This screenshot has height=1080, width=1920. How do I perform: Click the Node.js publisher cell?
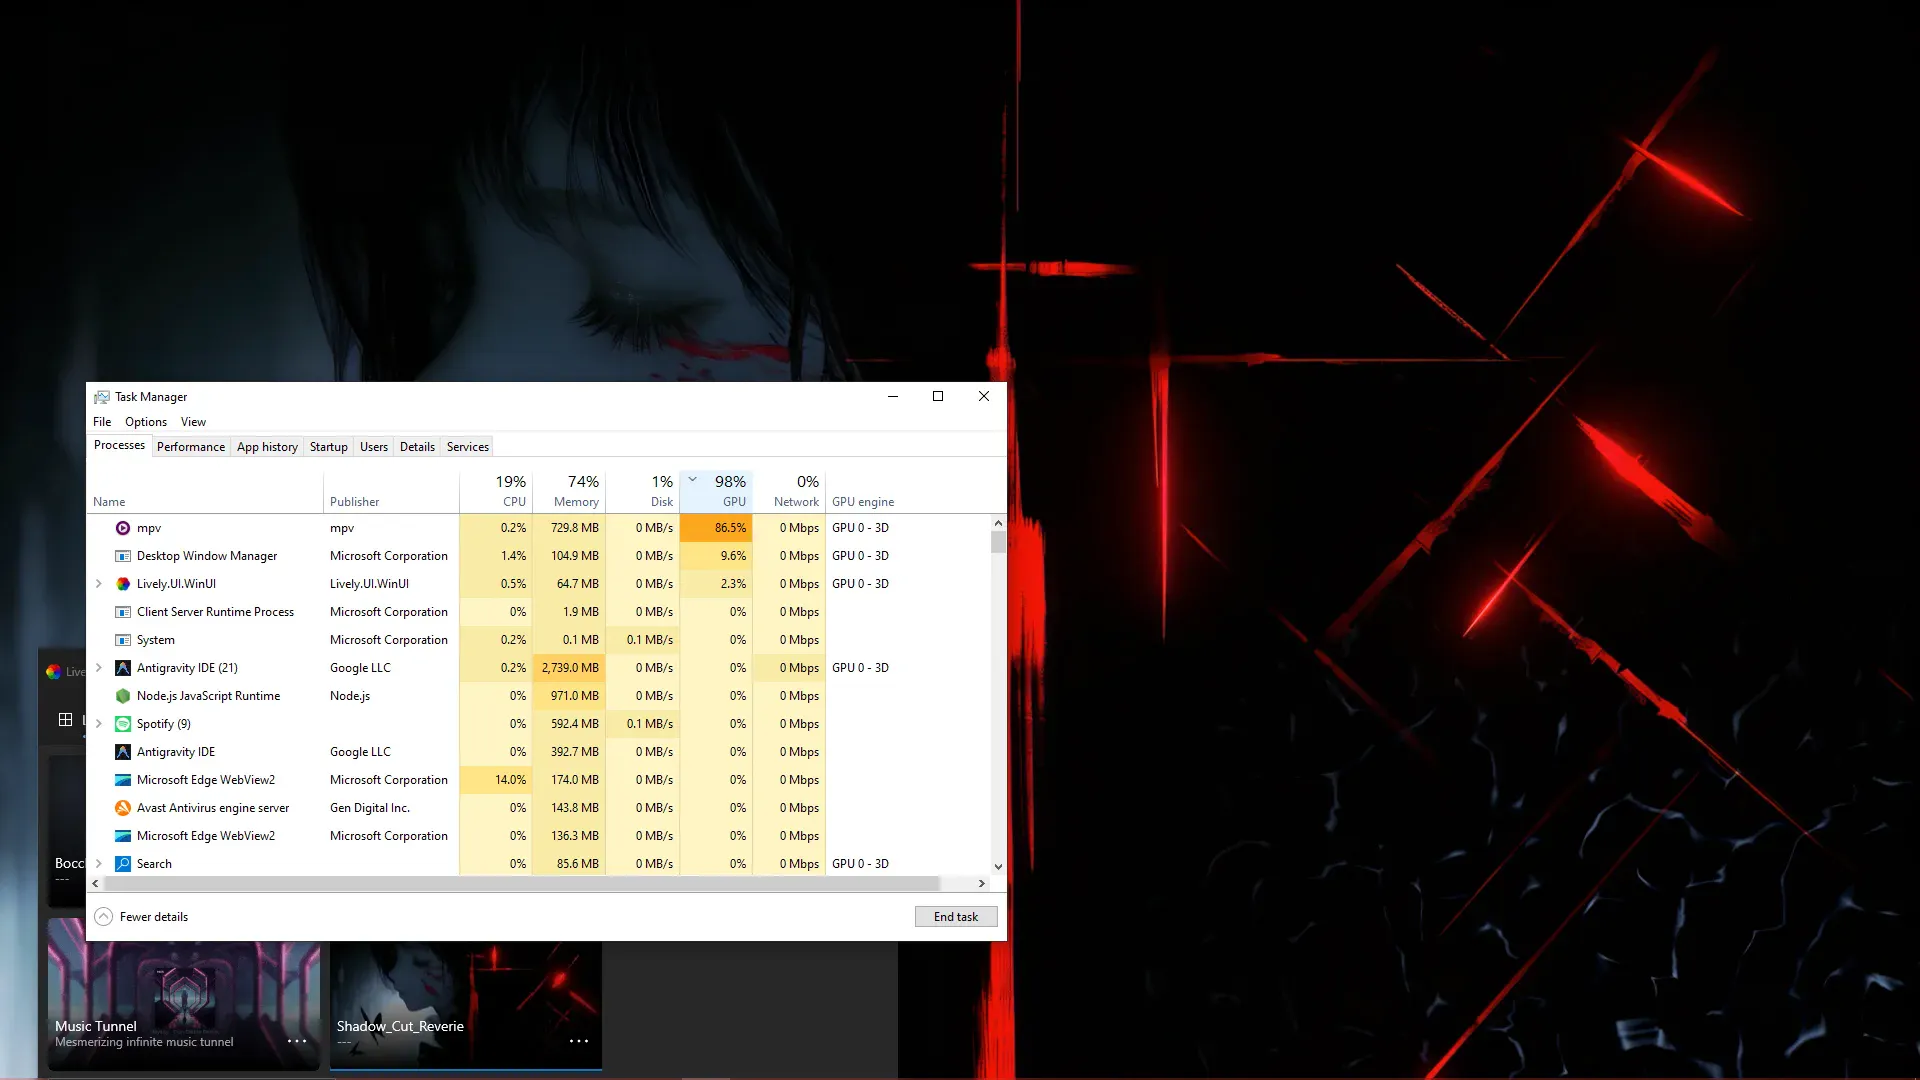391,696
